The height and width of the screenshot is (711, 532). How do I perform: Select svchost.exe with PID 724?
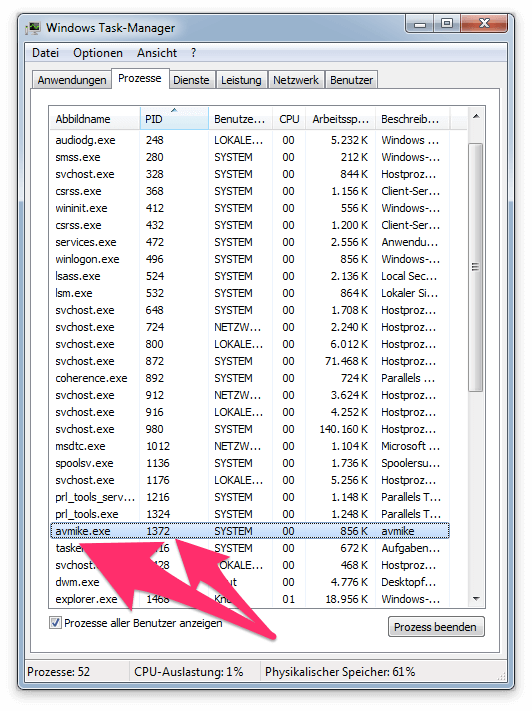(x=249, y=327)
